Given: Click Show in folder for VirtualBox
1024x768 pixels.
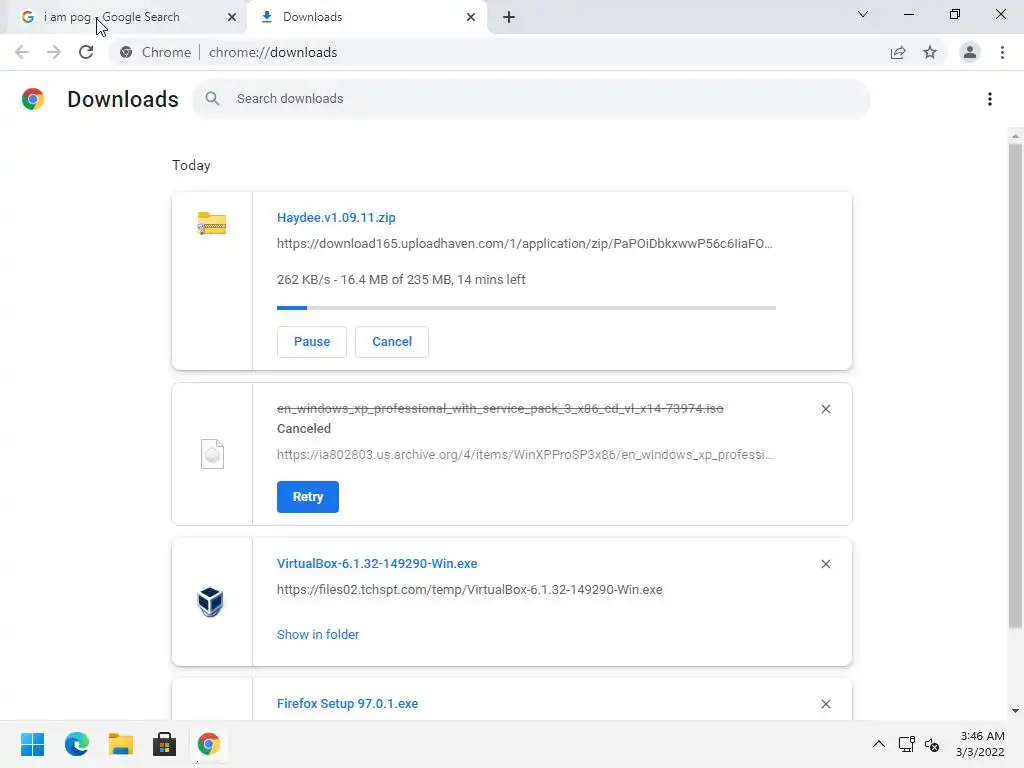Looking at the screenshot, I should pos(318,634).
